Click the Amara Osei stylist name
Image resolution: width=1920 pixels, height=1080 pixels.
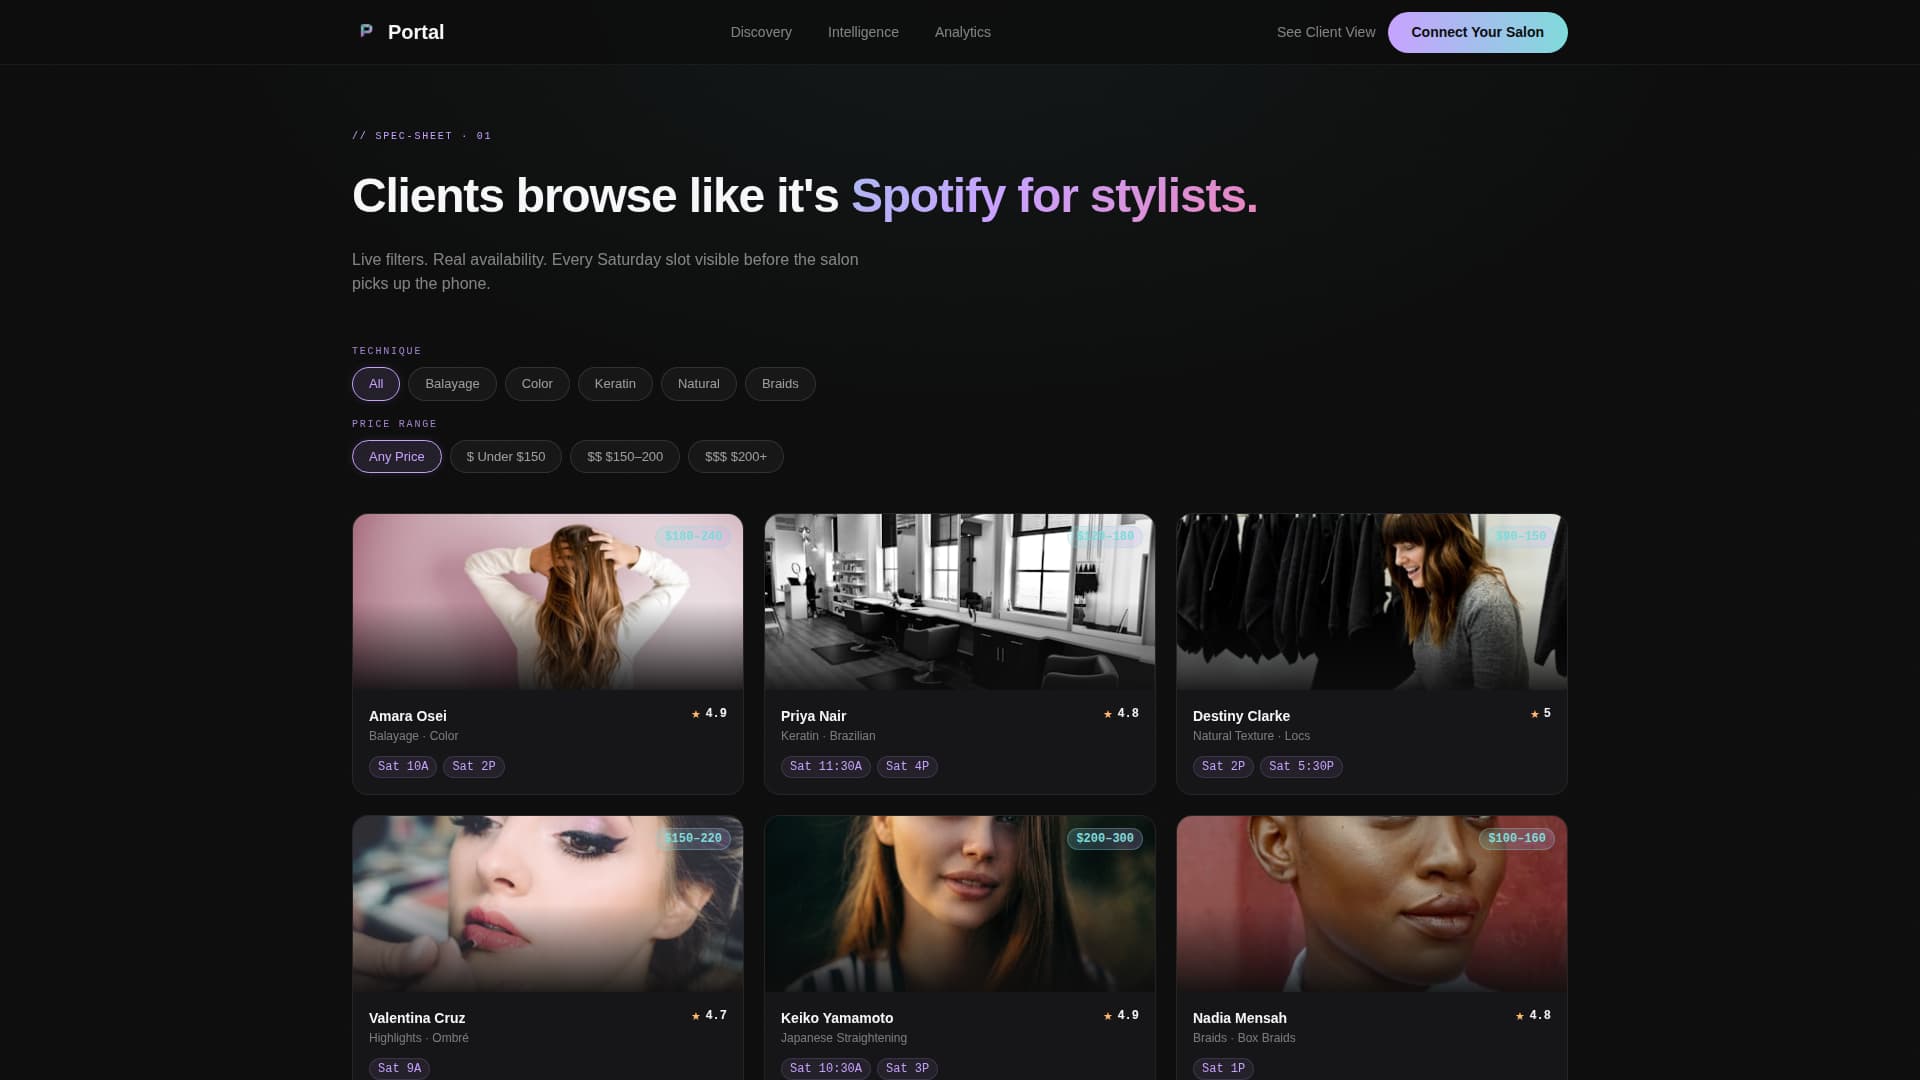coord(408,716)
